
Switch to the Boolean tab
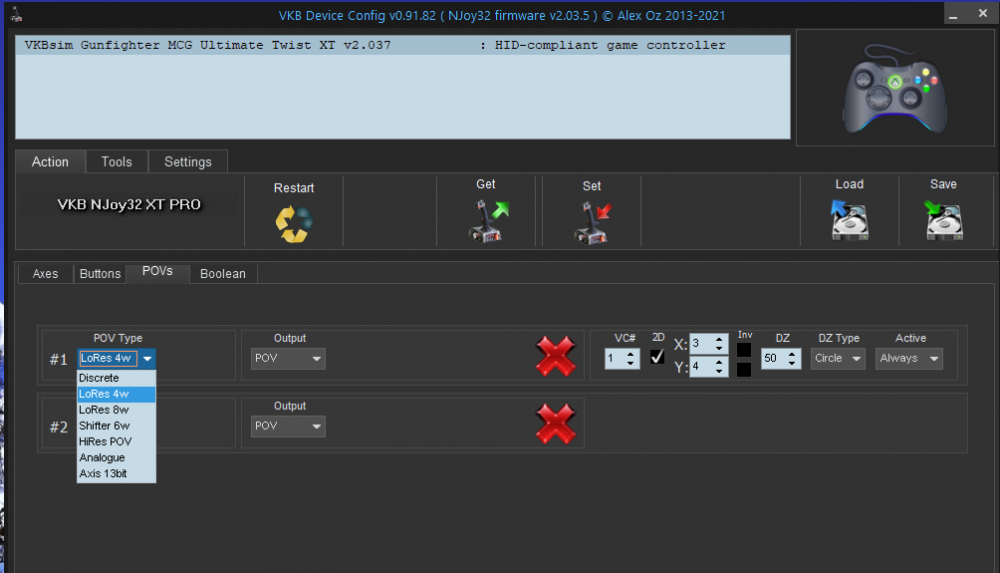click(x=223, y=274)
